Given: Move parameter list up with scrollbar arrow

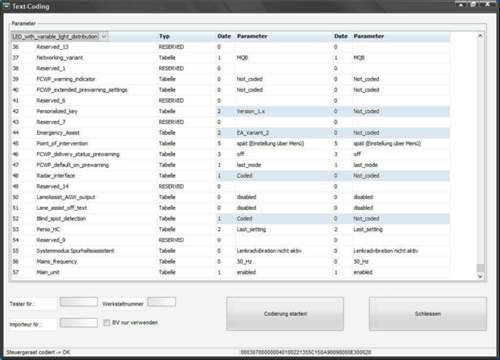Looking at the screenshot, I should [x=480, y=36].
